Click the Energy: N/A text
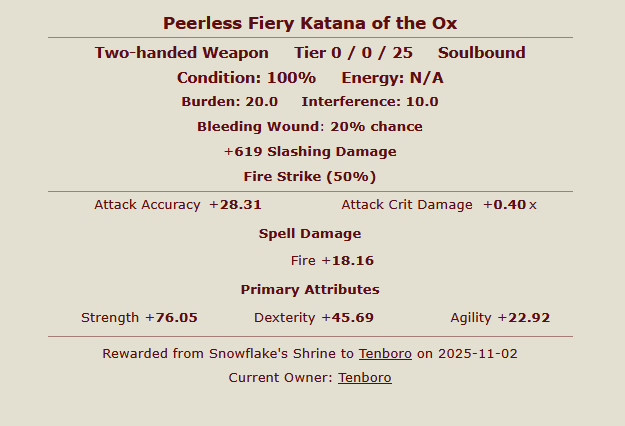The image size is (625, 426). pyautogui.click(x=392, y=78)
